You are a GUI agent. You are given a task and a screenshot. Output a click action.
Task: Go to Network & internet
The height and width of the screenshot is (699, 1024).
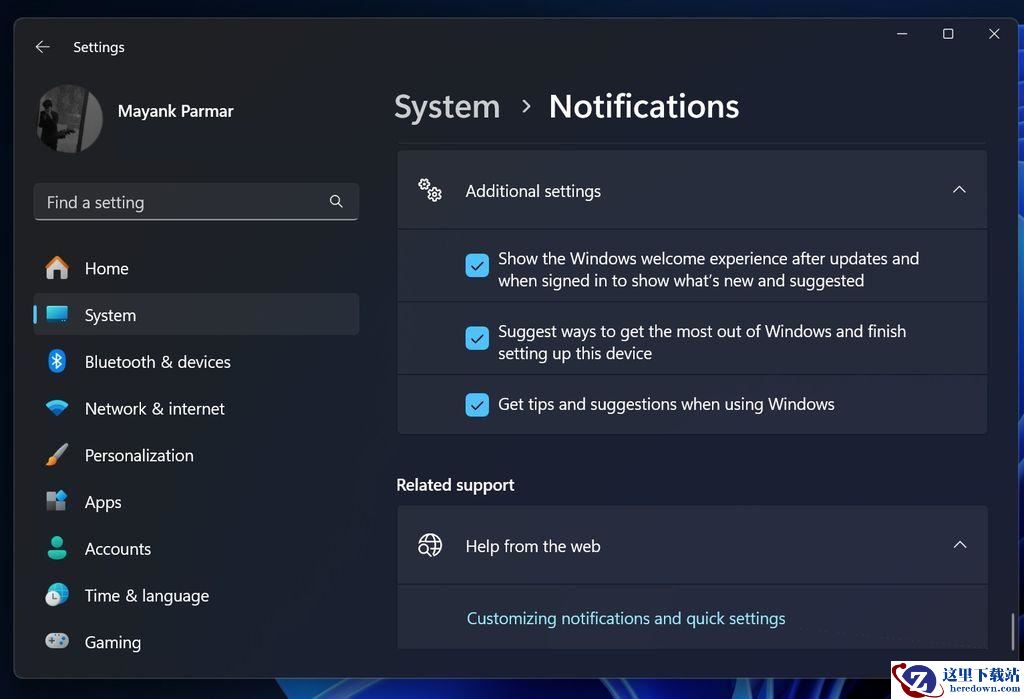point(196,408)
